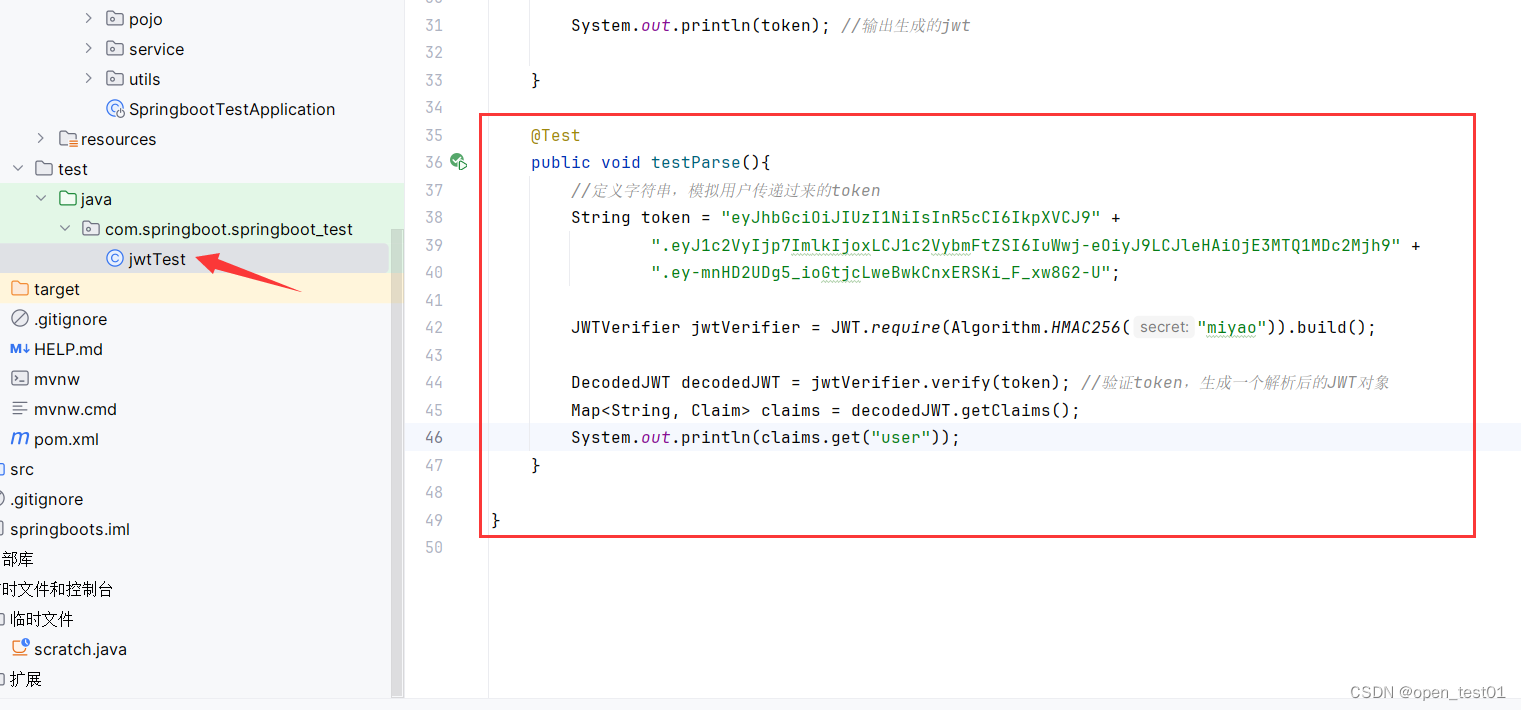Collapse the java folder under test
1521x710 pixels.
pyautogui.click(x=40, y=198)
